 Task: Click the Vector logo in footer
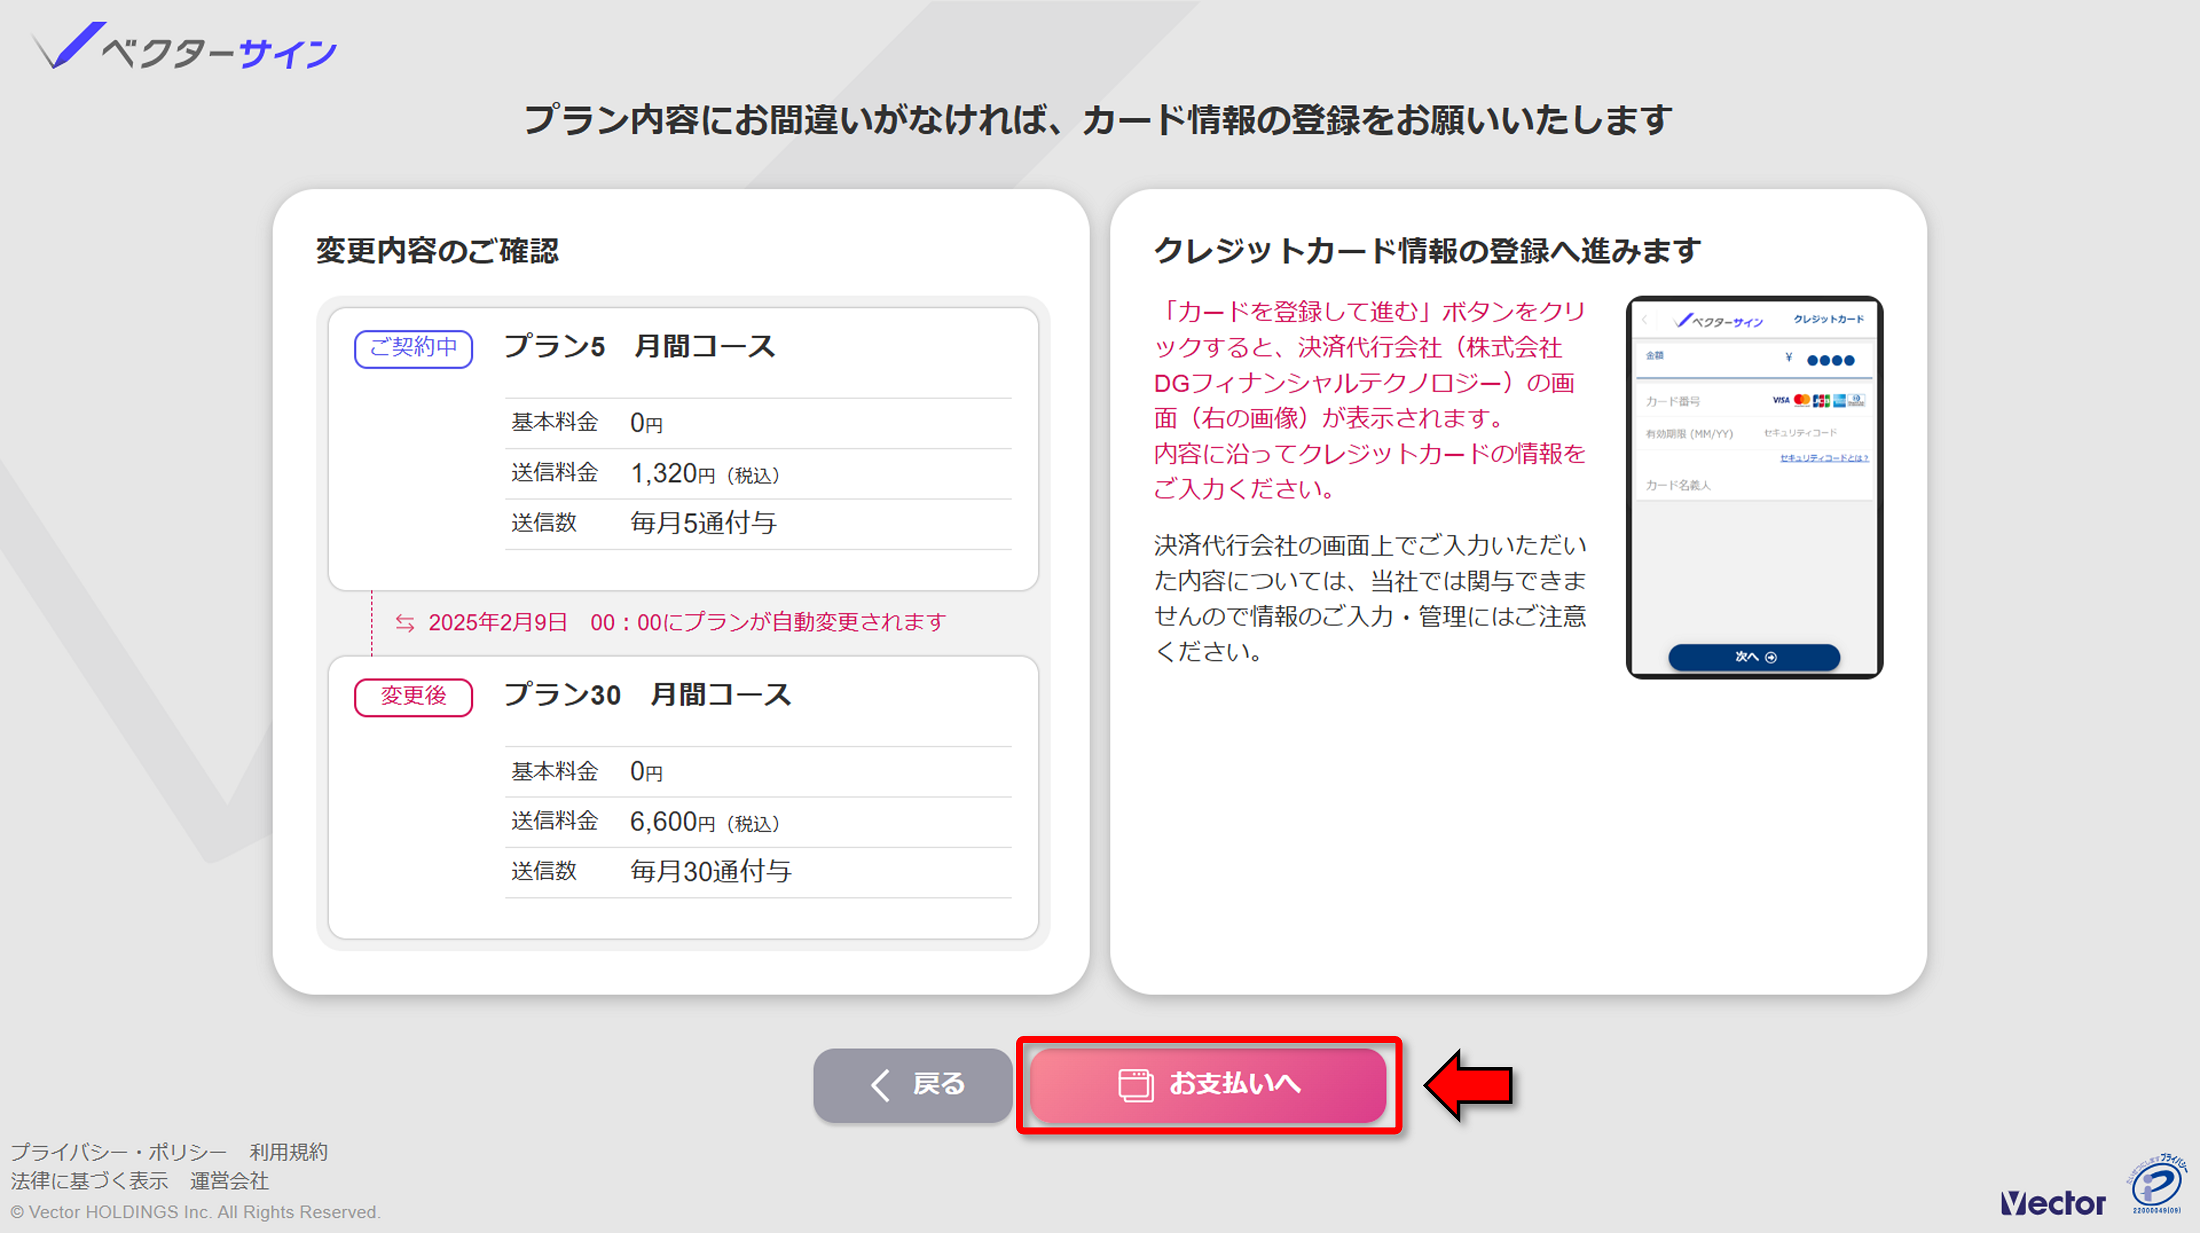tap(2053, 1202)
